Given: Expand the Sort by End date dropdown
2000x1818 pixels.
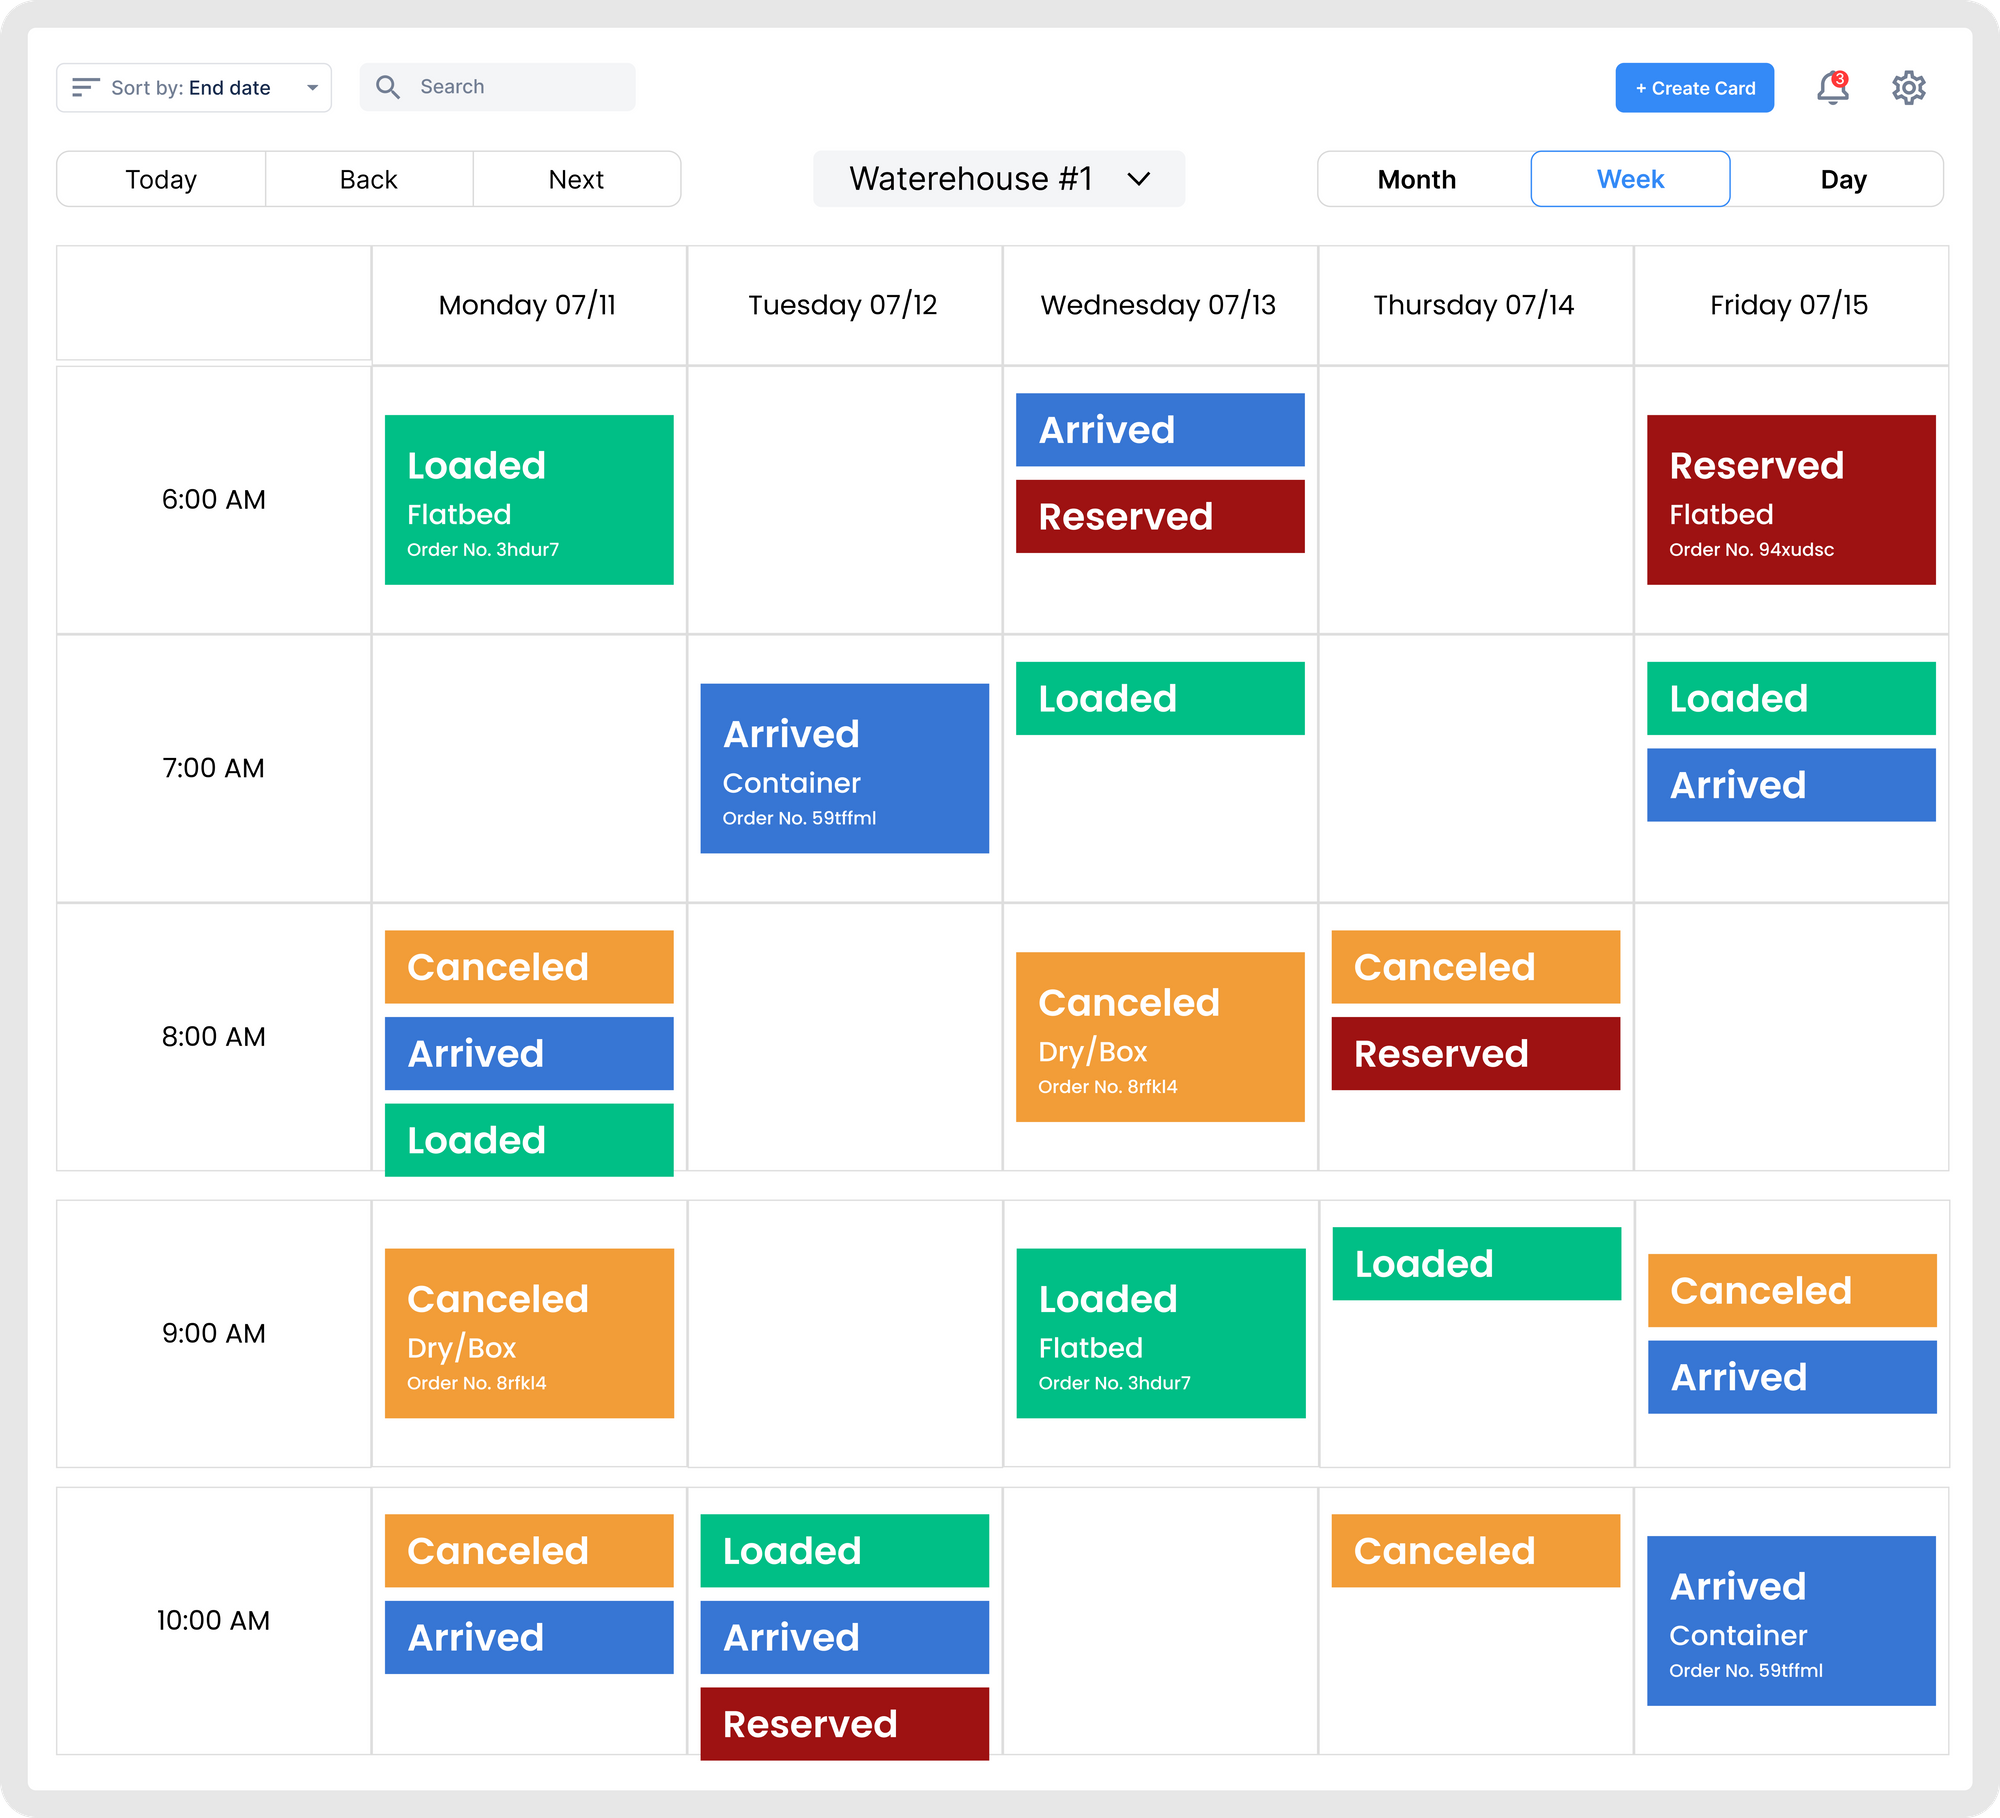Looking at the screenshot, I should (x=312, y=88).
